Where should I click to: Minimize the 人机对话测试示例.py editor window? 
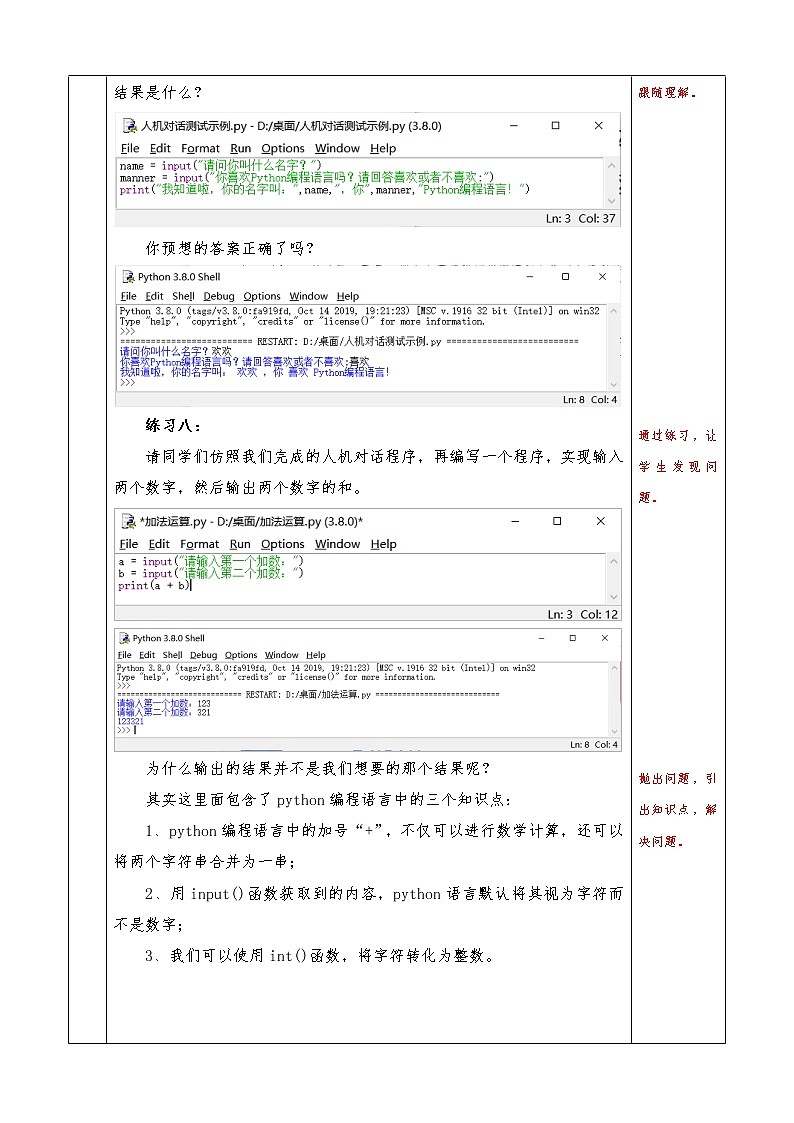pos(513,125)
